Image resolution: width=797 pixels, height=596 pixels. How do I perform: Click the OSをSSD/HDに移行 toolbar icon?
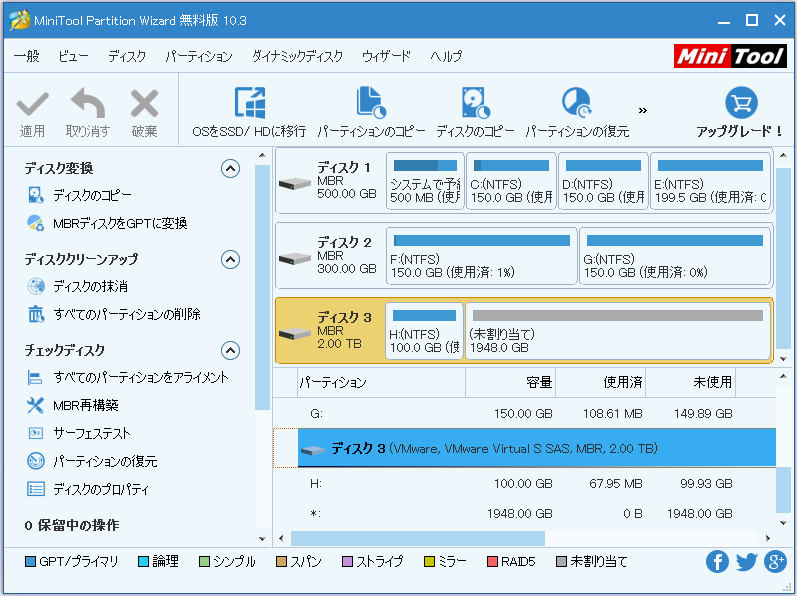[249, 104]
